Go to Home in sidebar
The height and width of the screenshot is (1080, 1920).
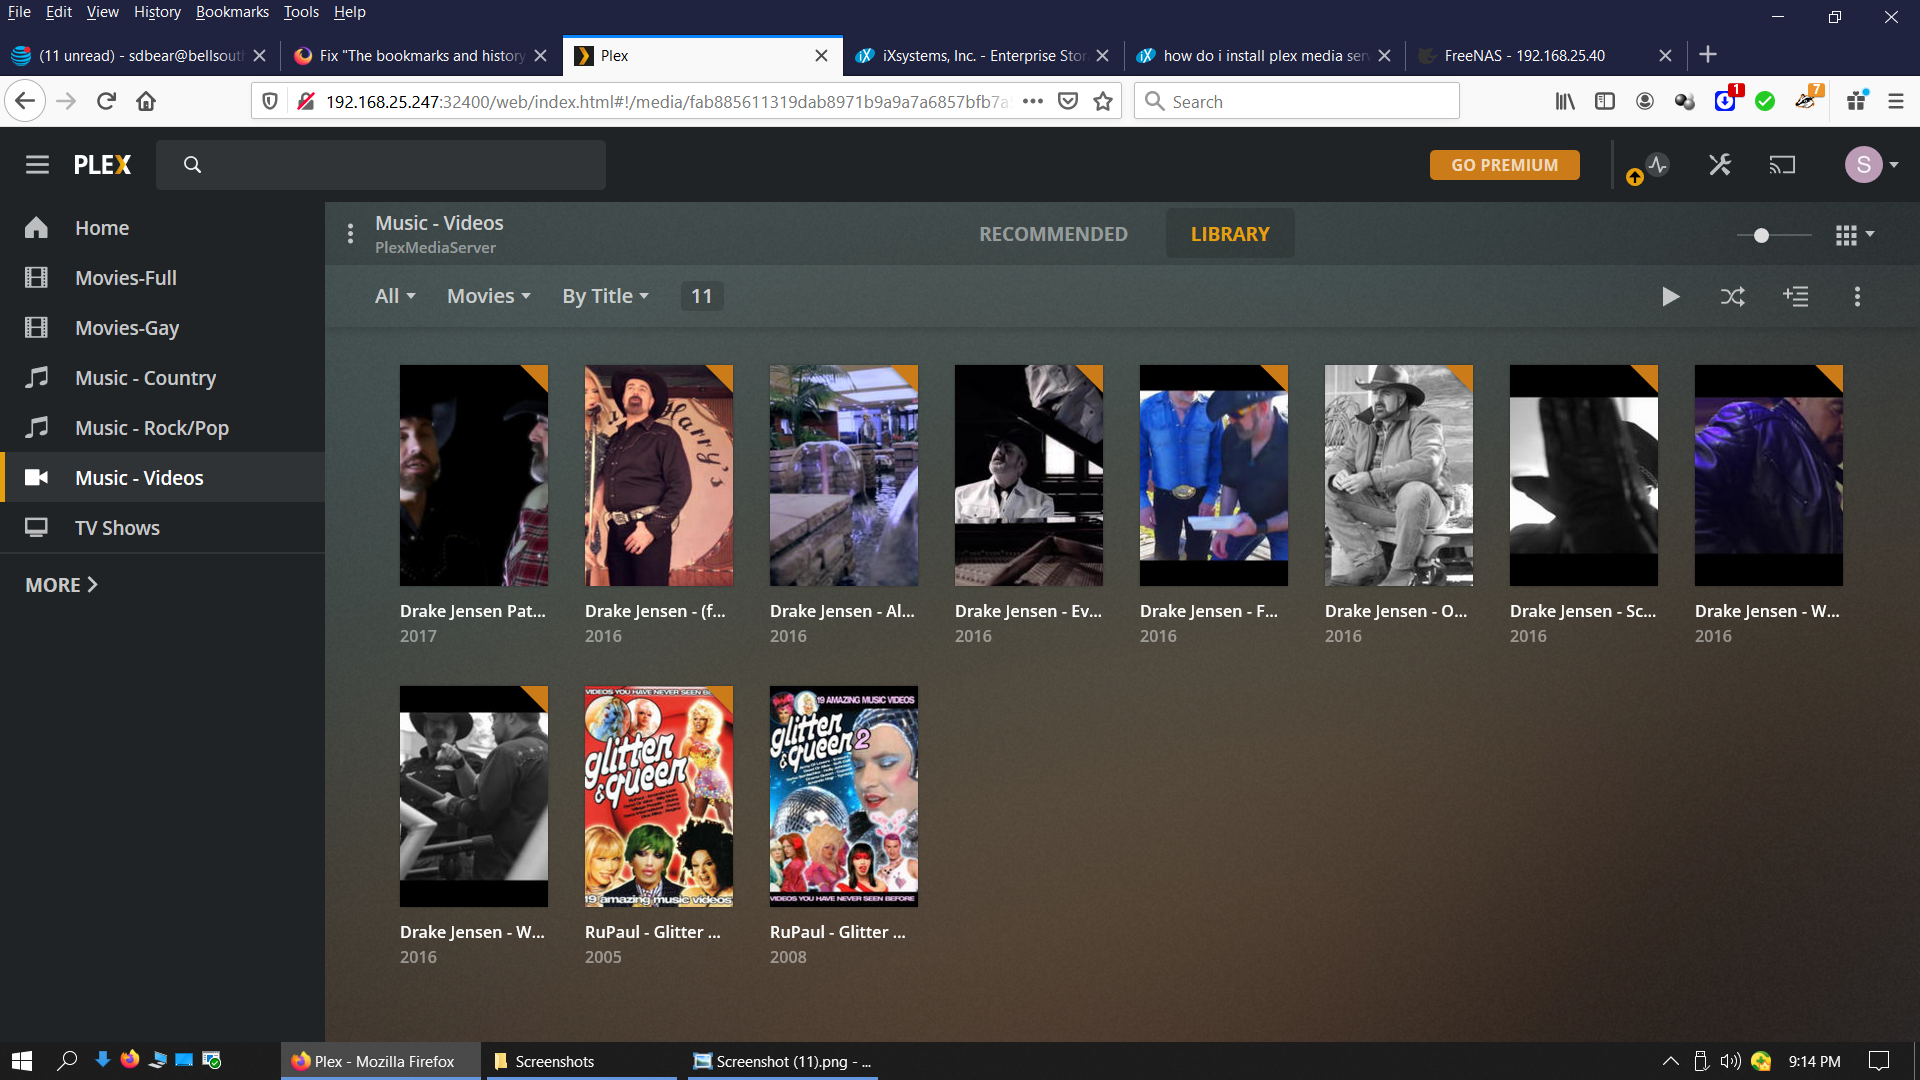pos(162,228)
